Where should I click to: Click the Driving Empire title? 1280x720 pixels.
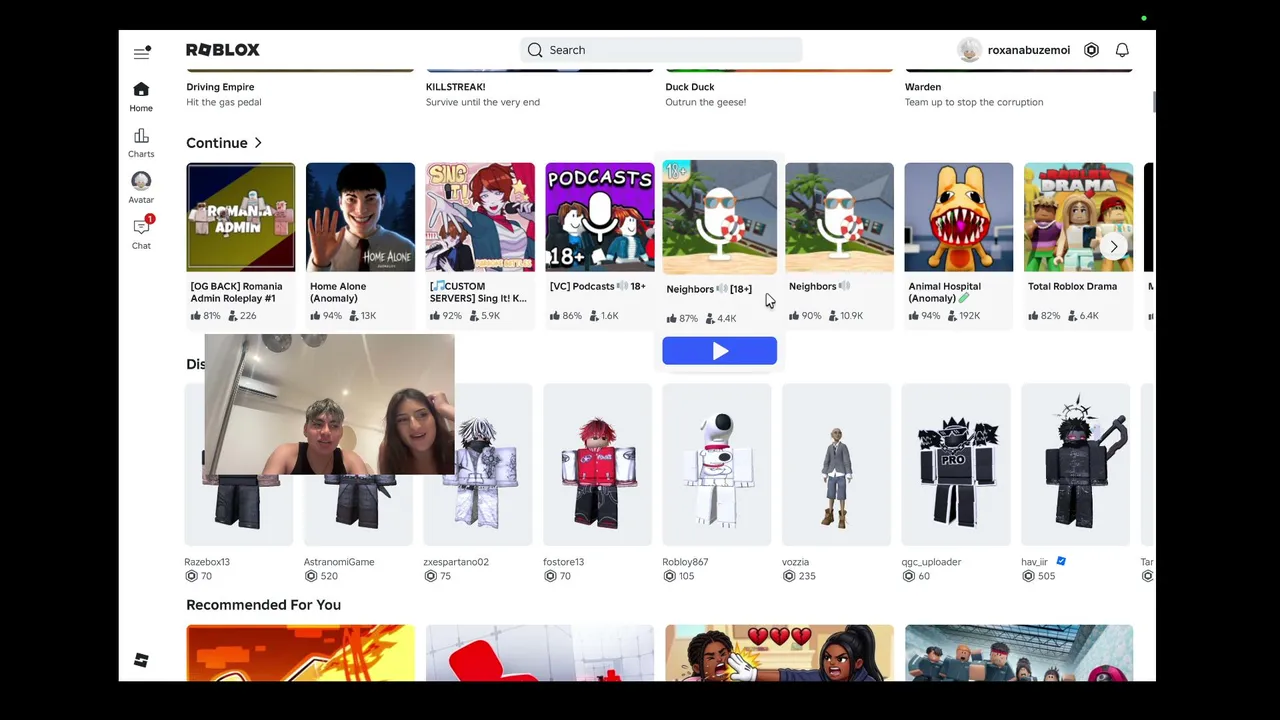click(220, 87)
